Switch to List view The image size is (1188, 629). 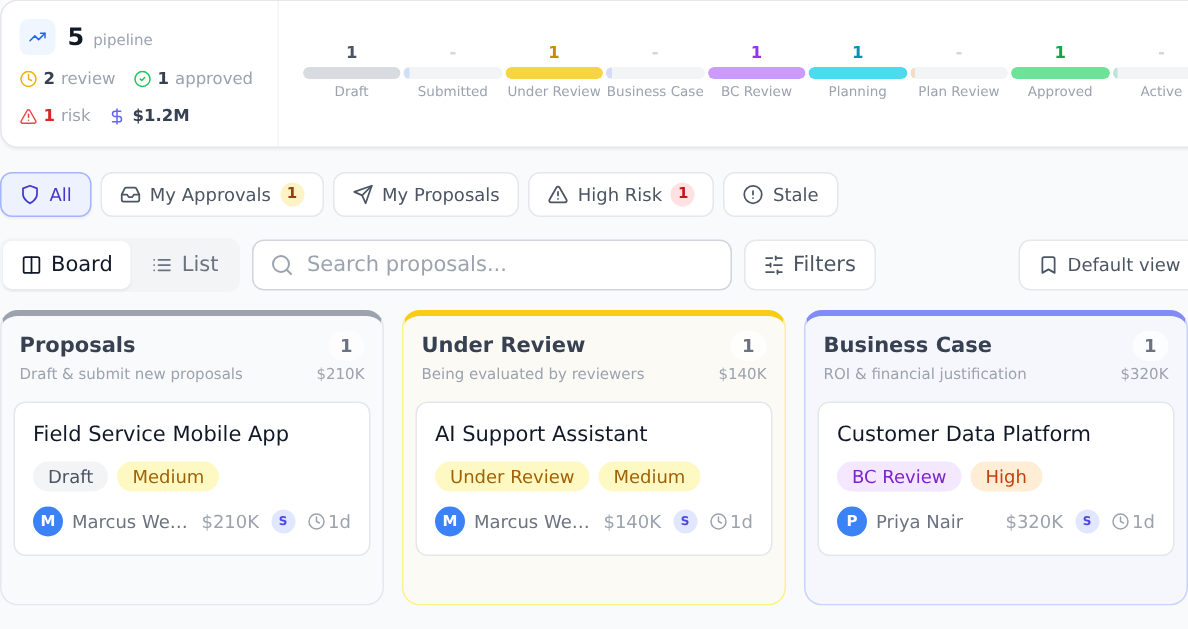click(x=185, y=264)
